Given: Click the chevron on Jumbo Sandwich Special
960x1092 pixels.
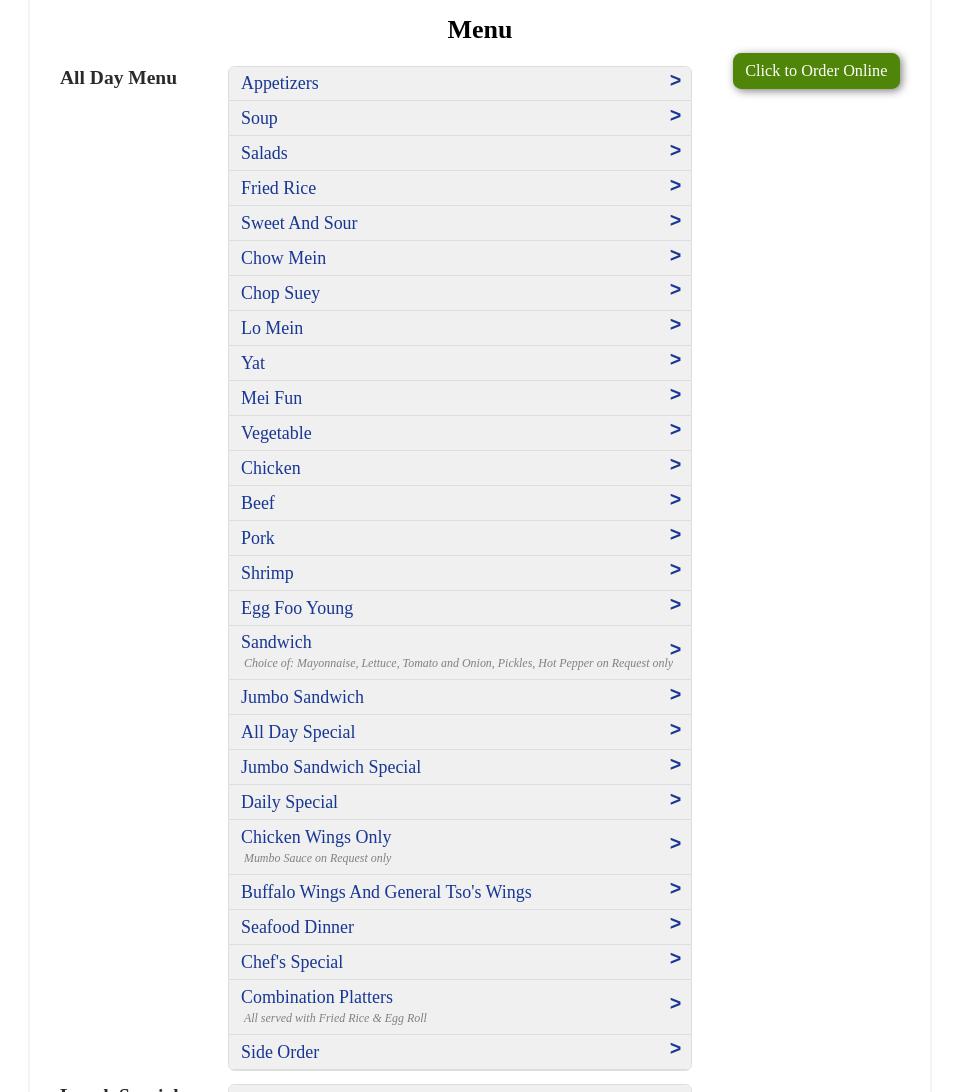Looking at the screenshot, I should point(675,765).
